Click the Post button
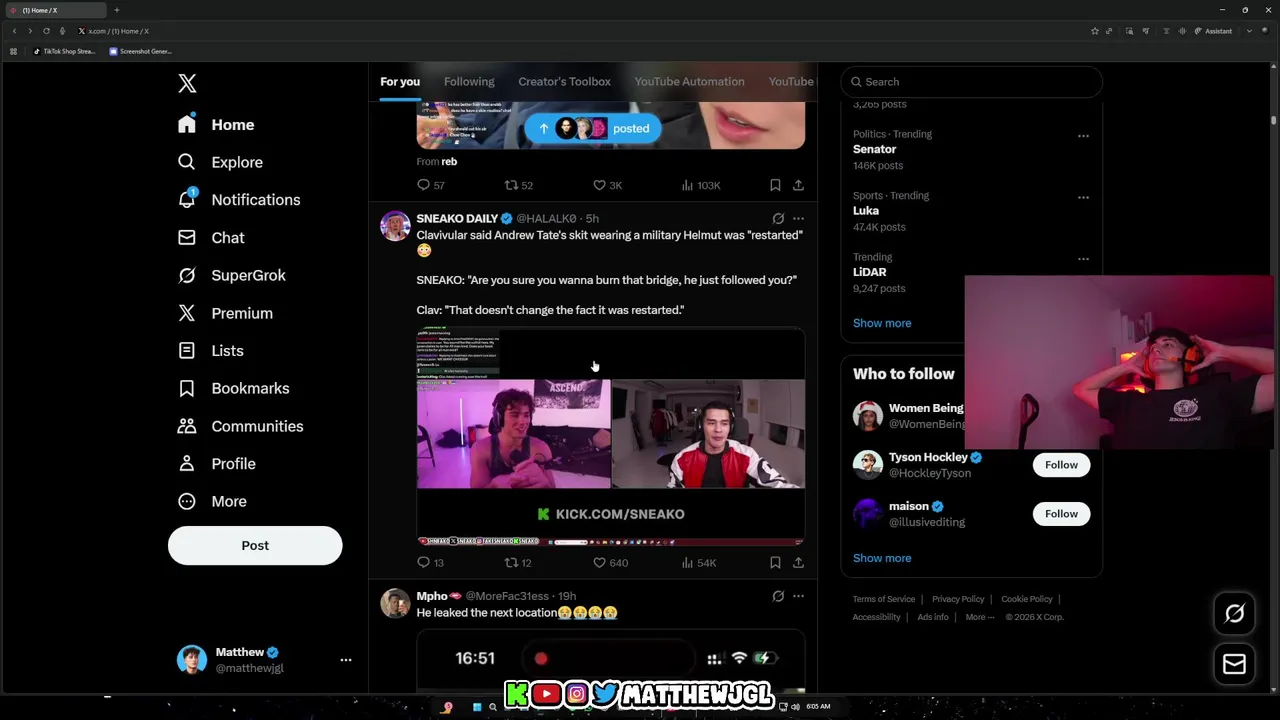 (x=255, y=545)
